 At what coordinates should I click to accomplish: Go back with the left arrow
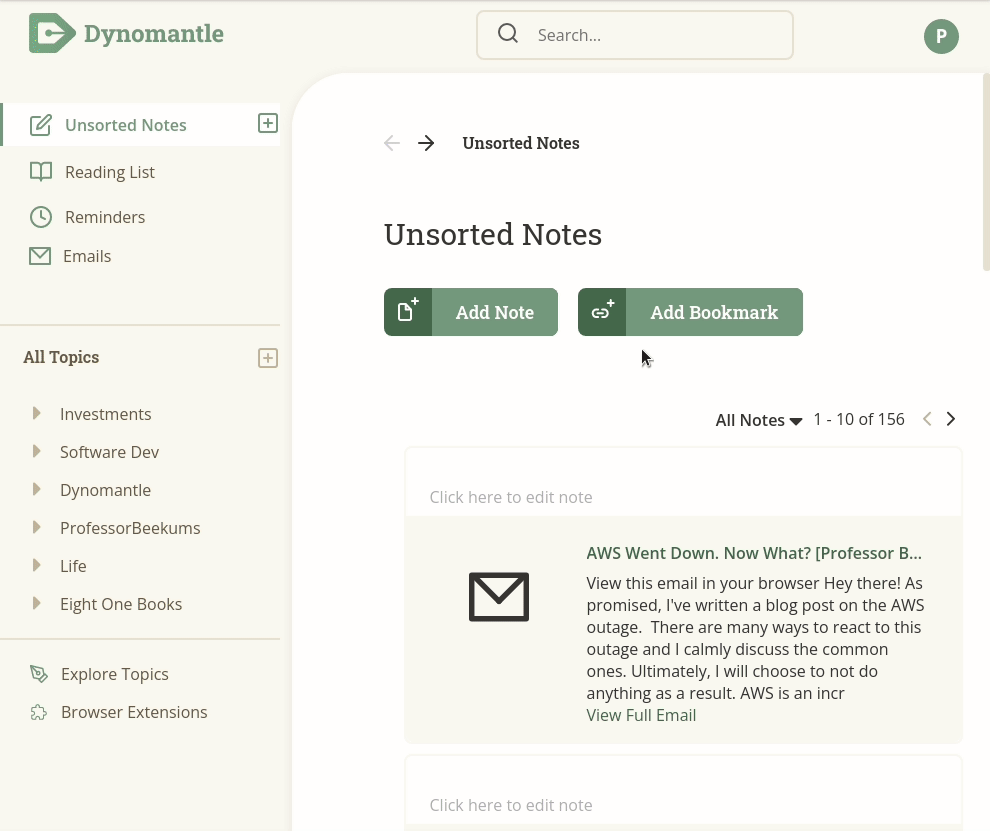click(x=391, y=143)
